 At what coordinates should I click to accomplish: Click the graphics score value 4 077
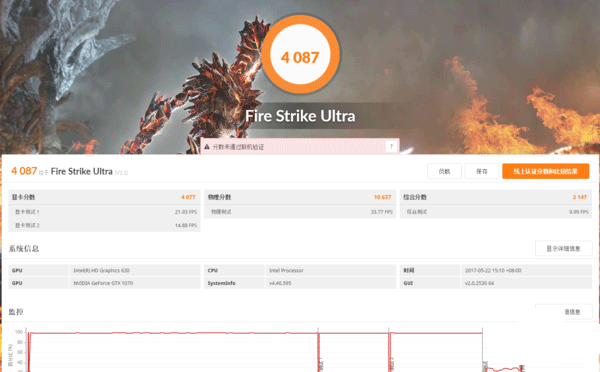pyautogui.click(x=188, y=197)
